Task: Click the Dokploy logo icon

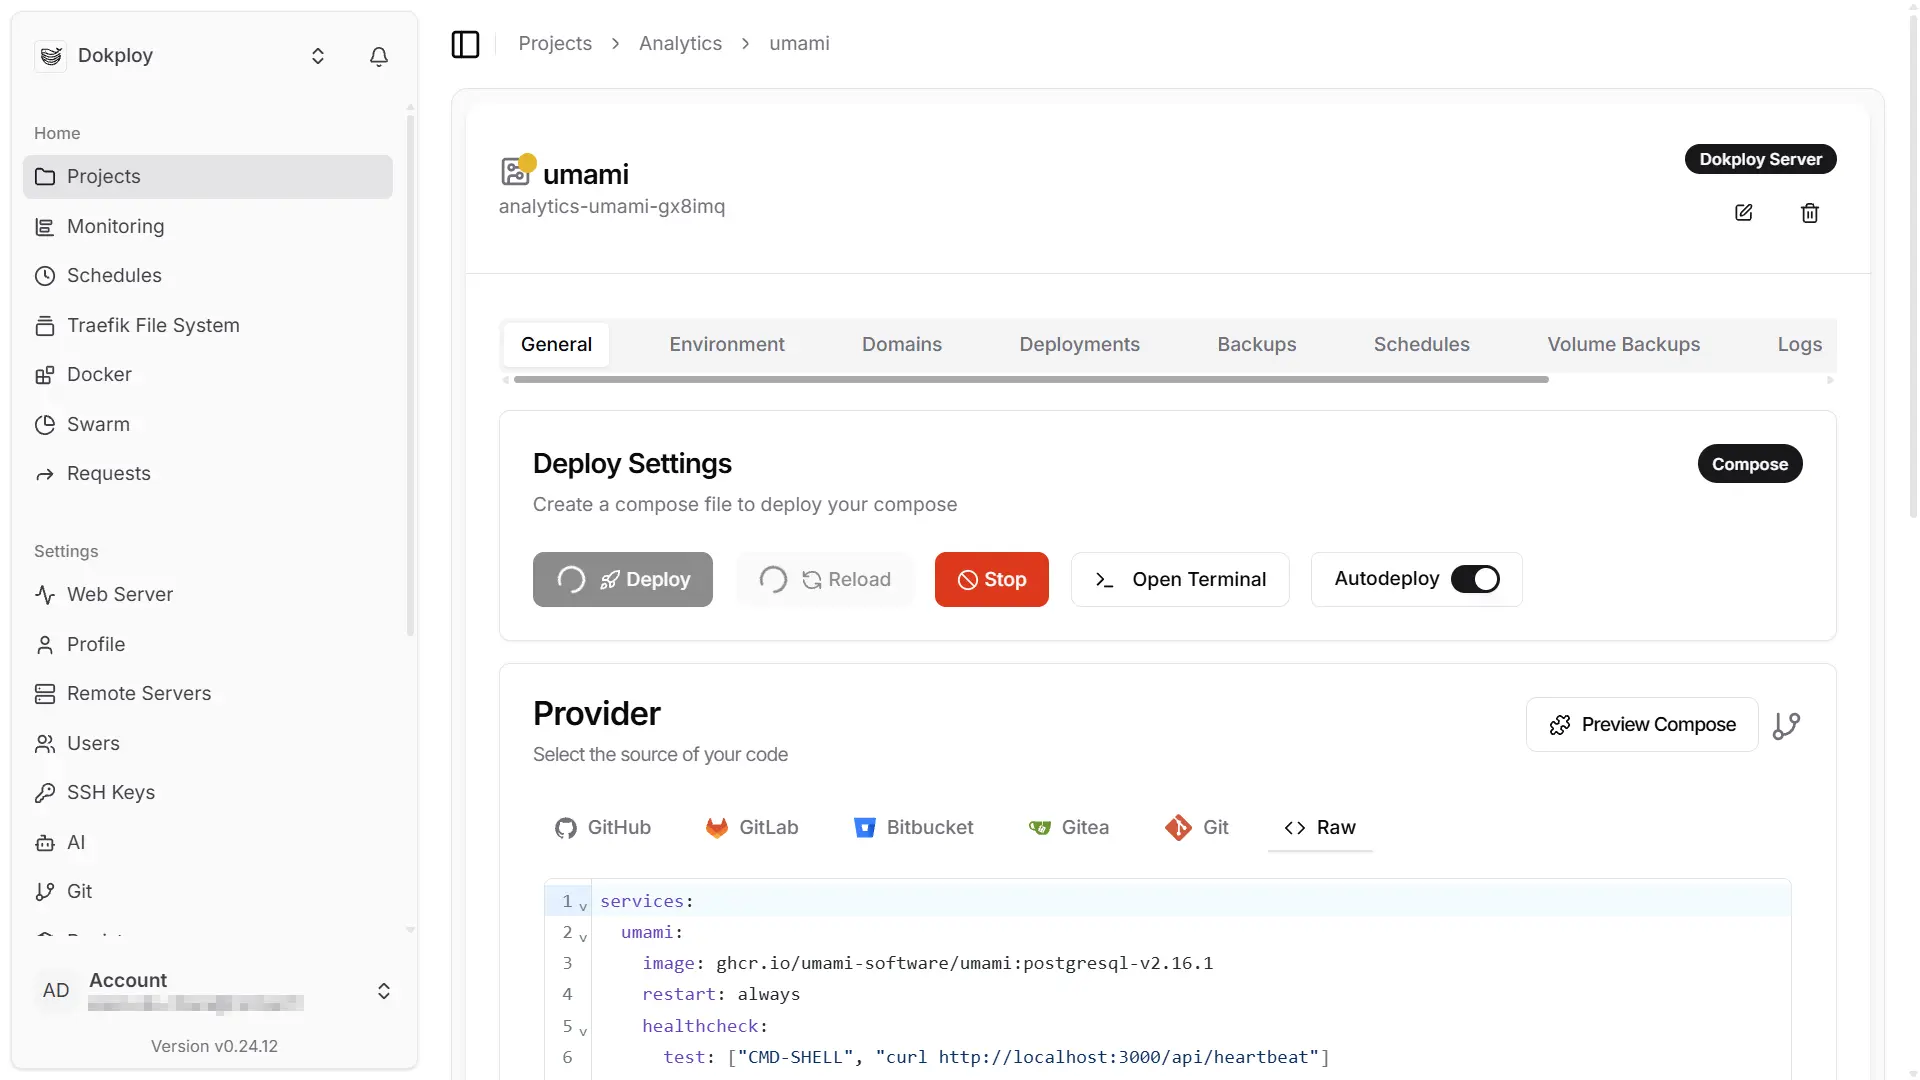Action: tap(51, 56)
